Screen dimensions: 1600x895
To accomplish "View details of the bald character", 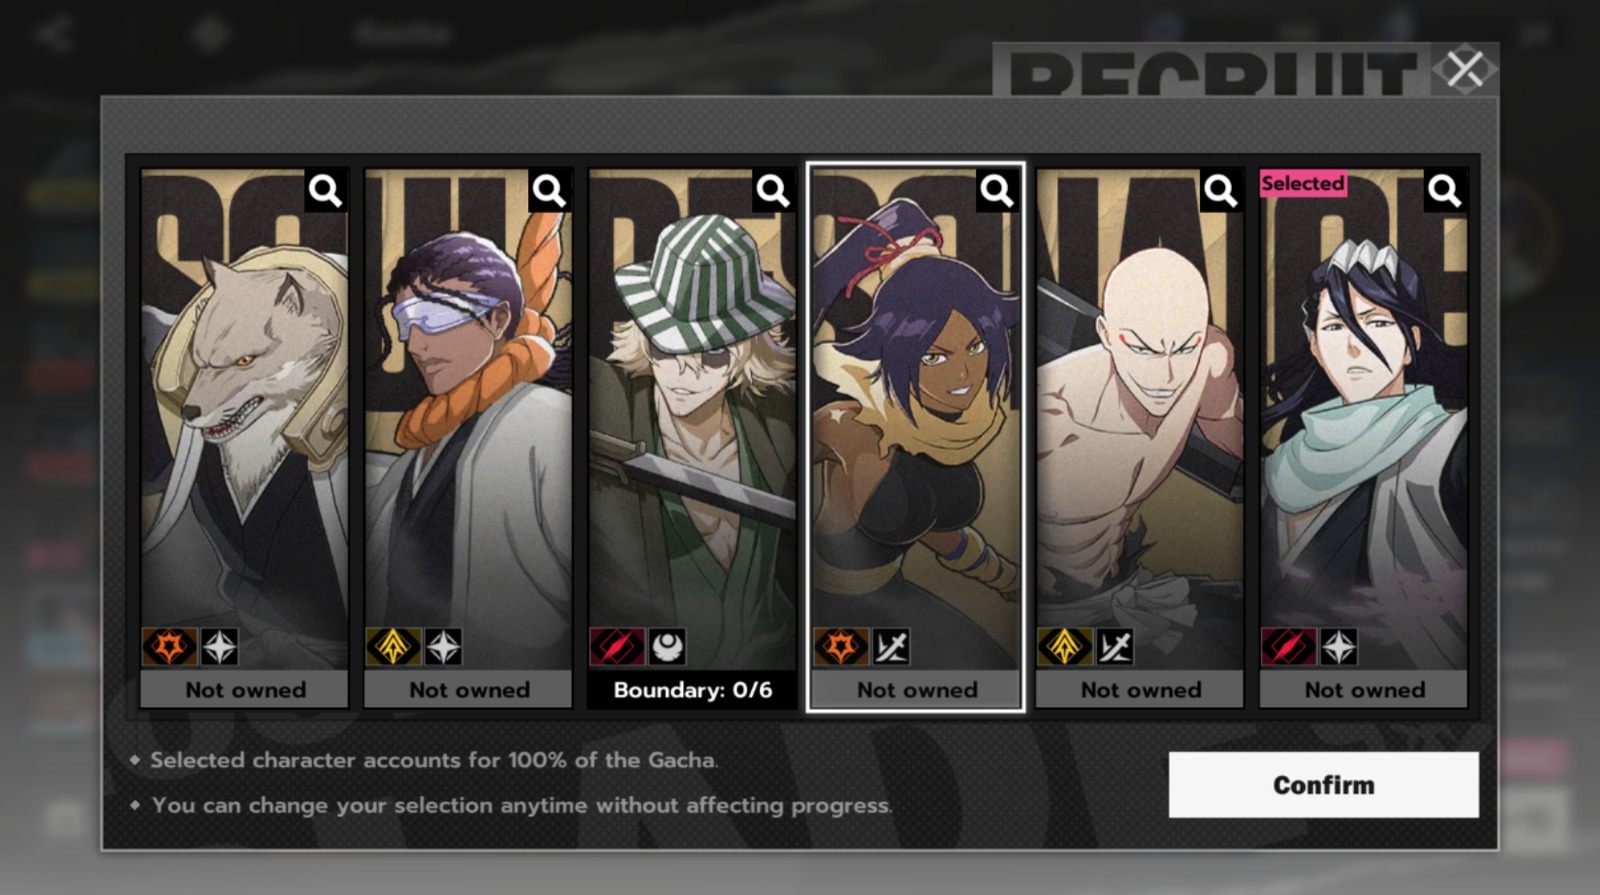I will (1221, 190).
